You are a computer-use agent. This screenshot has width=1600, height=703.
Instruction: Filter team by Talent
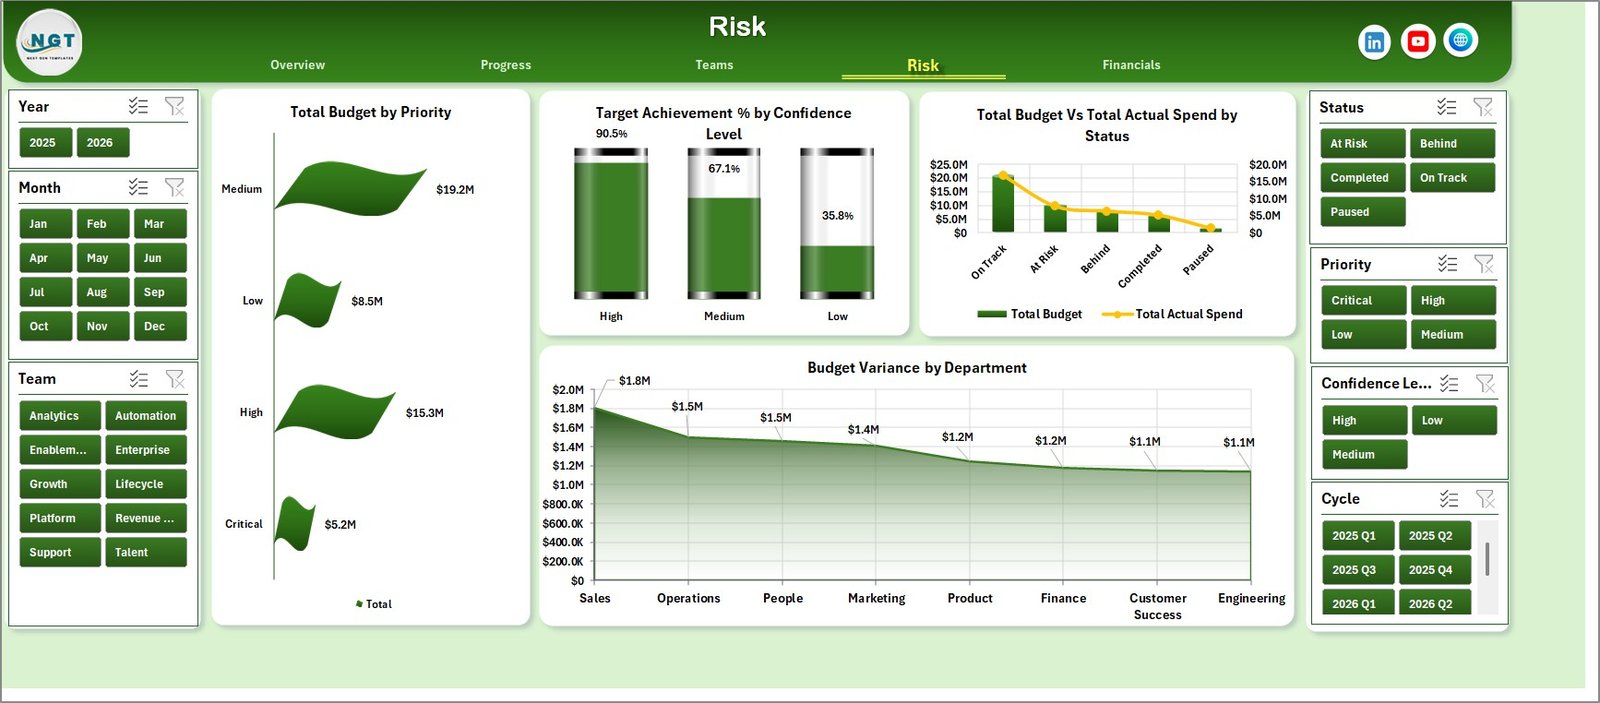click(145, 552)
